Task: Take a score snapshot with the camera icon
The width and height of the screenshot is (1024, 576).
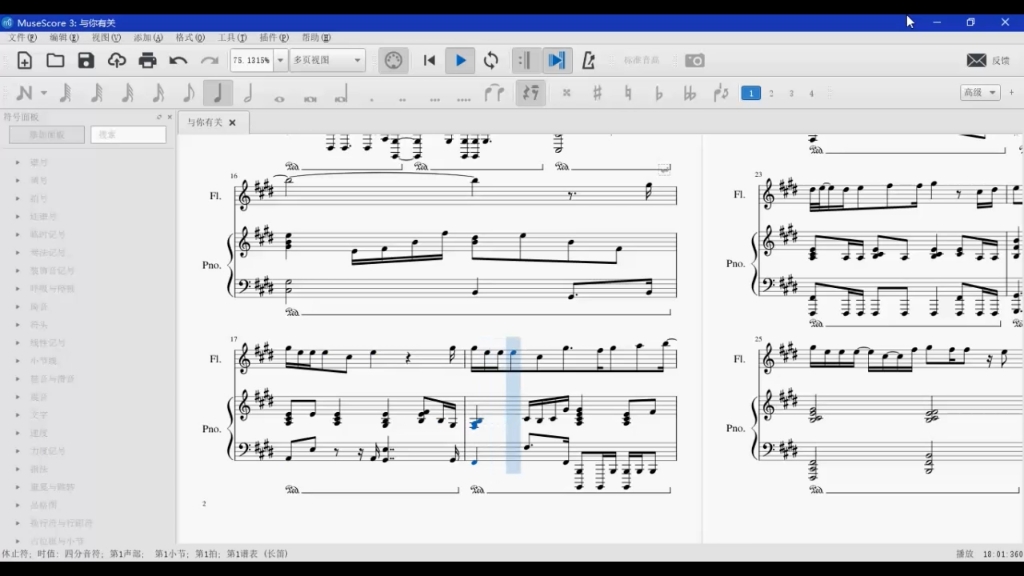Action: click(x=694, y=61)
